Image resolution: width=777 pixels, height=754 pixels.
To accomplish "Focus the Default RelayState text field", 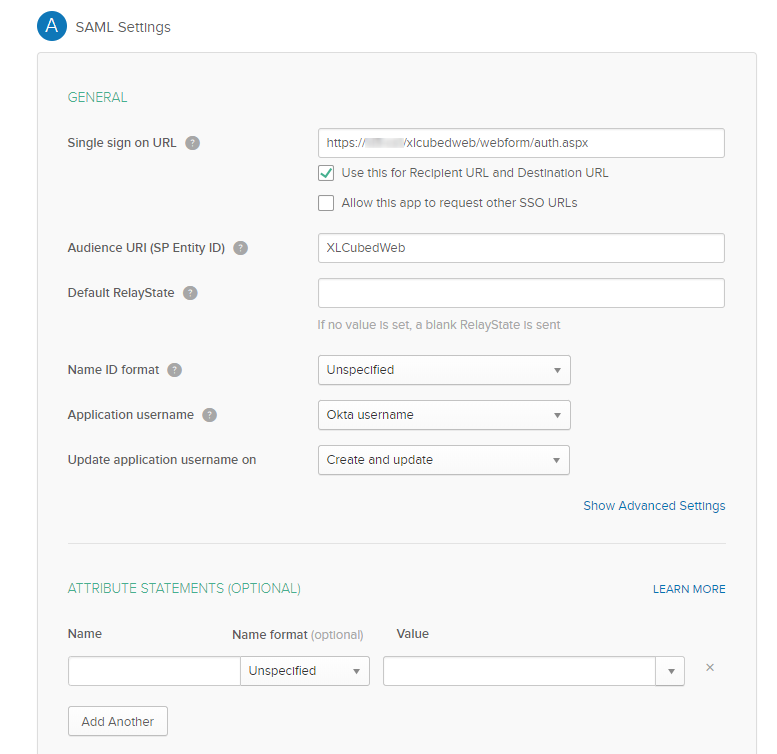I will click(520, 293).
